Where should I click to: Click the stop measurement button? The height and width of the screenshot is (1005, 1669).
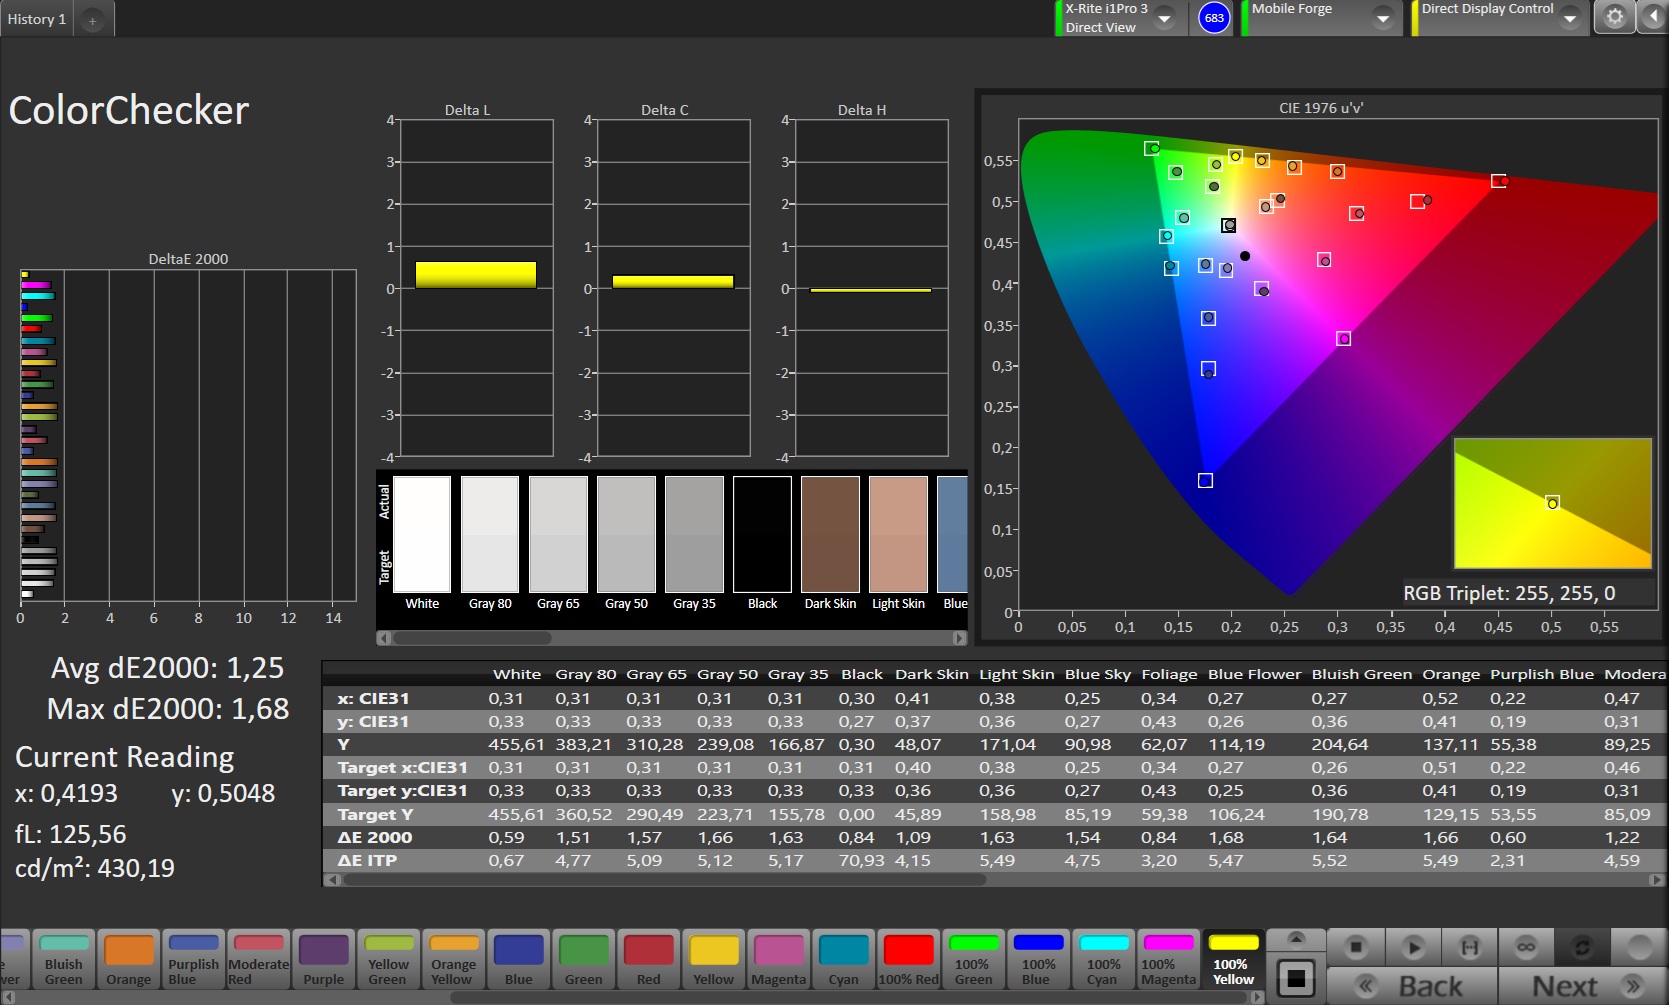coord(1356,946)
